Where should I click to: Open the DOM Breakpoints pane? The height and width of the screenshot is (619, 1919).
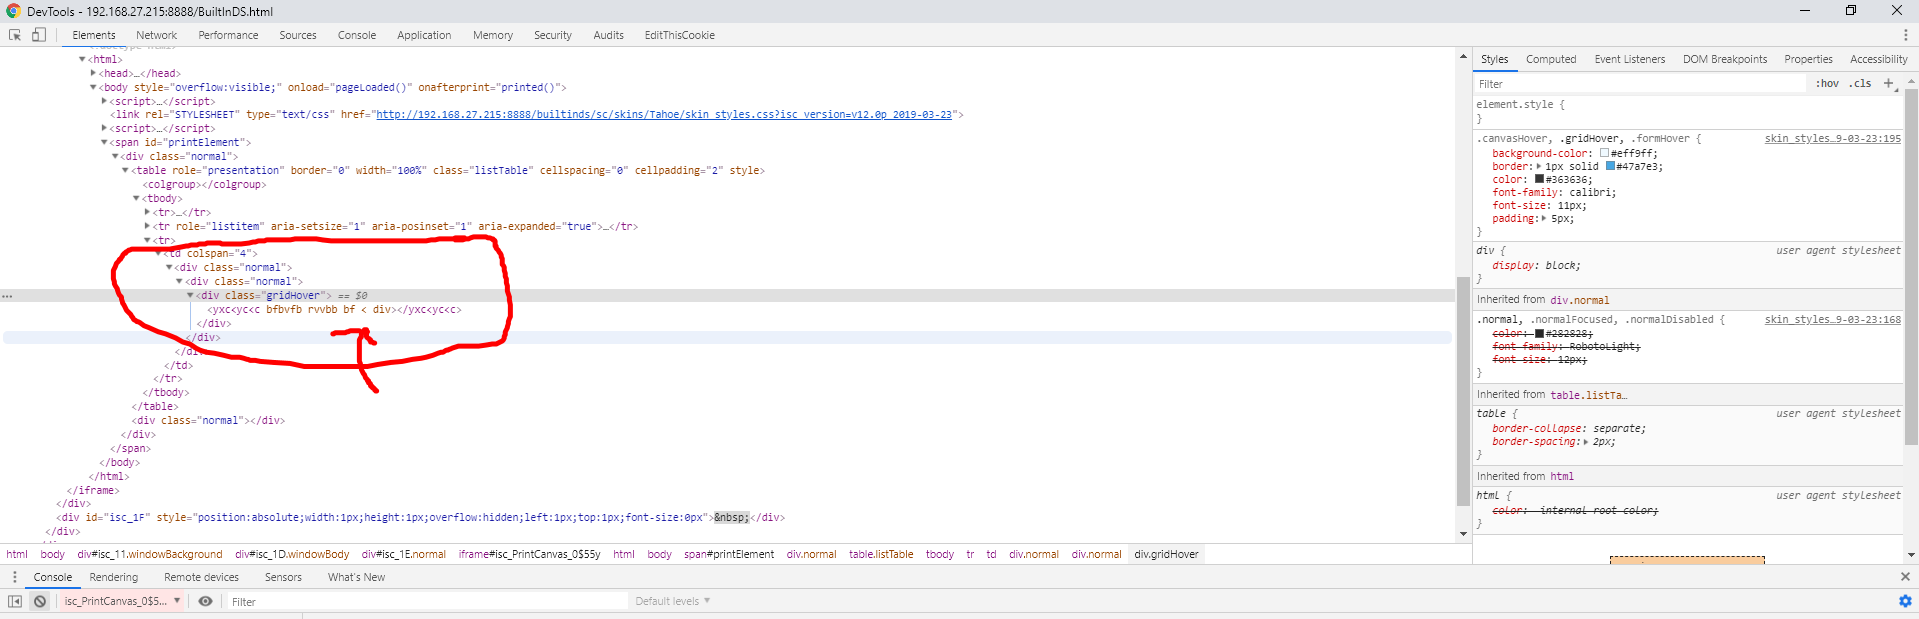click(x=1725, y=59)
